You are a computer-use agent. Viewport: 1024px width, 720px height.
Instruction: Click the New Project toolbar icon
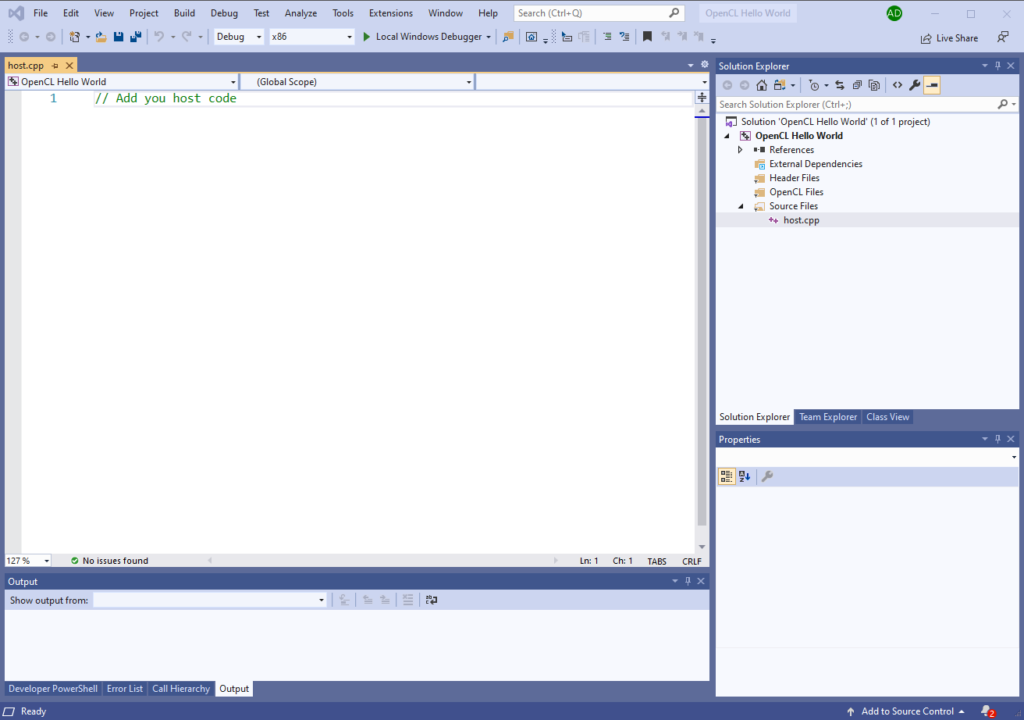click(74, 37)
